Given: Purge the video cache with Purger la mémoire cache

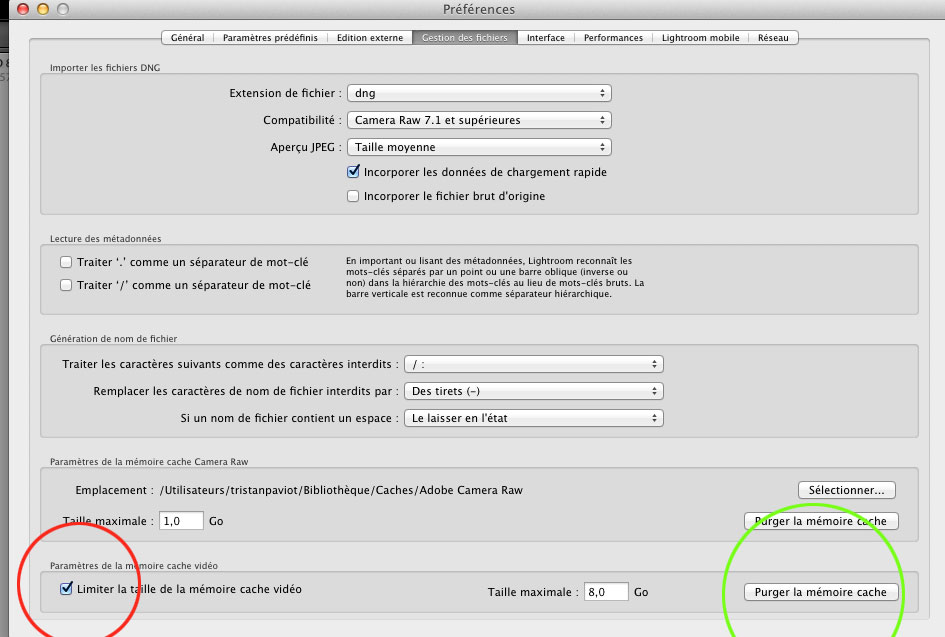Looking at the screenshot, I should [x=821, y=592].
